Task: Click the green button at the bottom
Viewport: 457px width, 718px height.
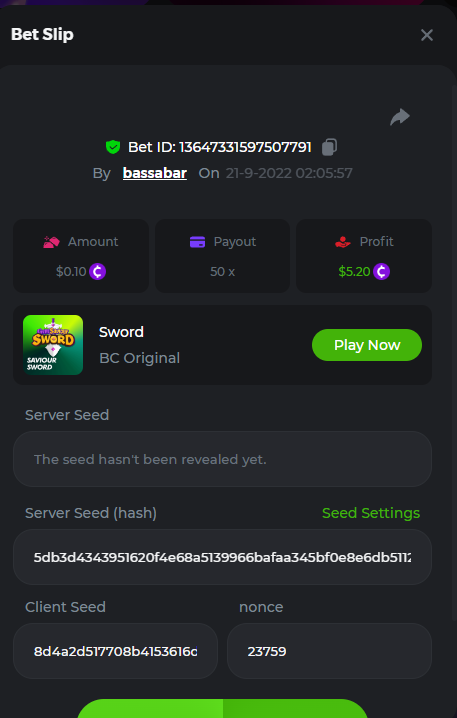Action: coord(223,708)
